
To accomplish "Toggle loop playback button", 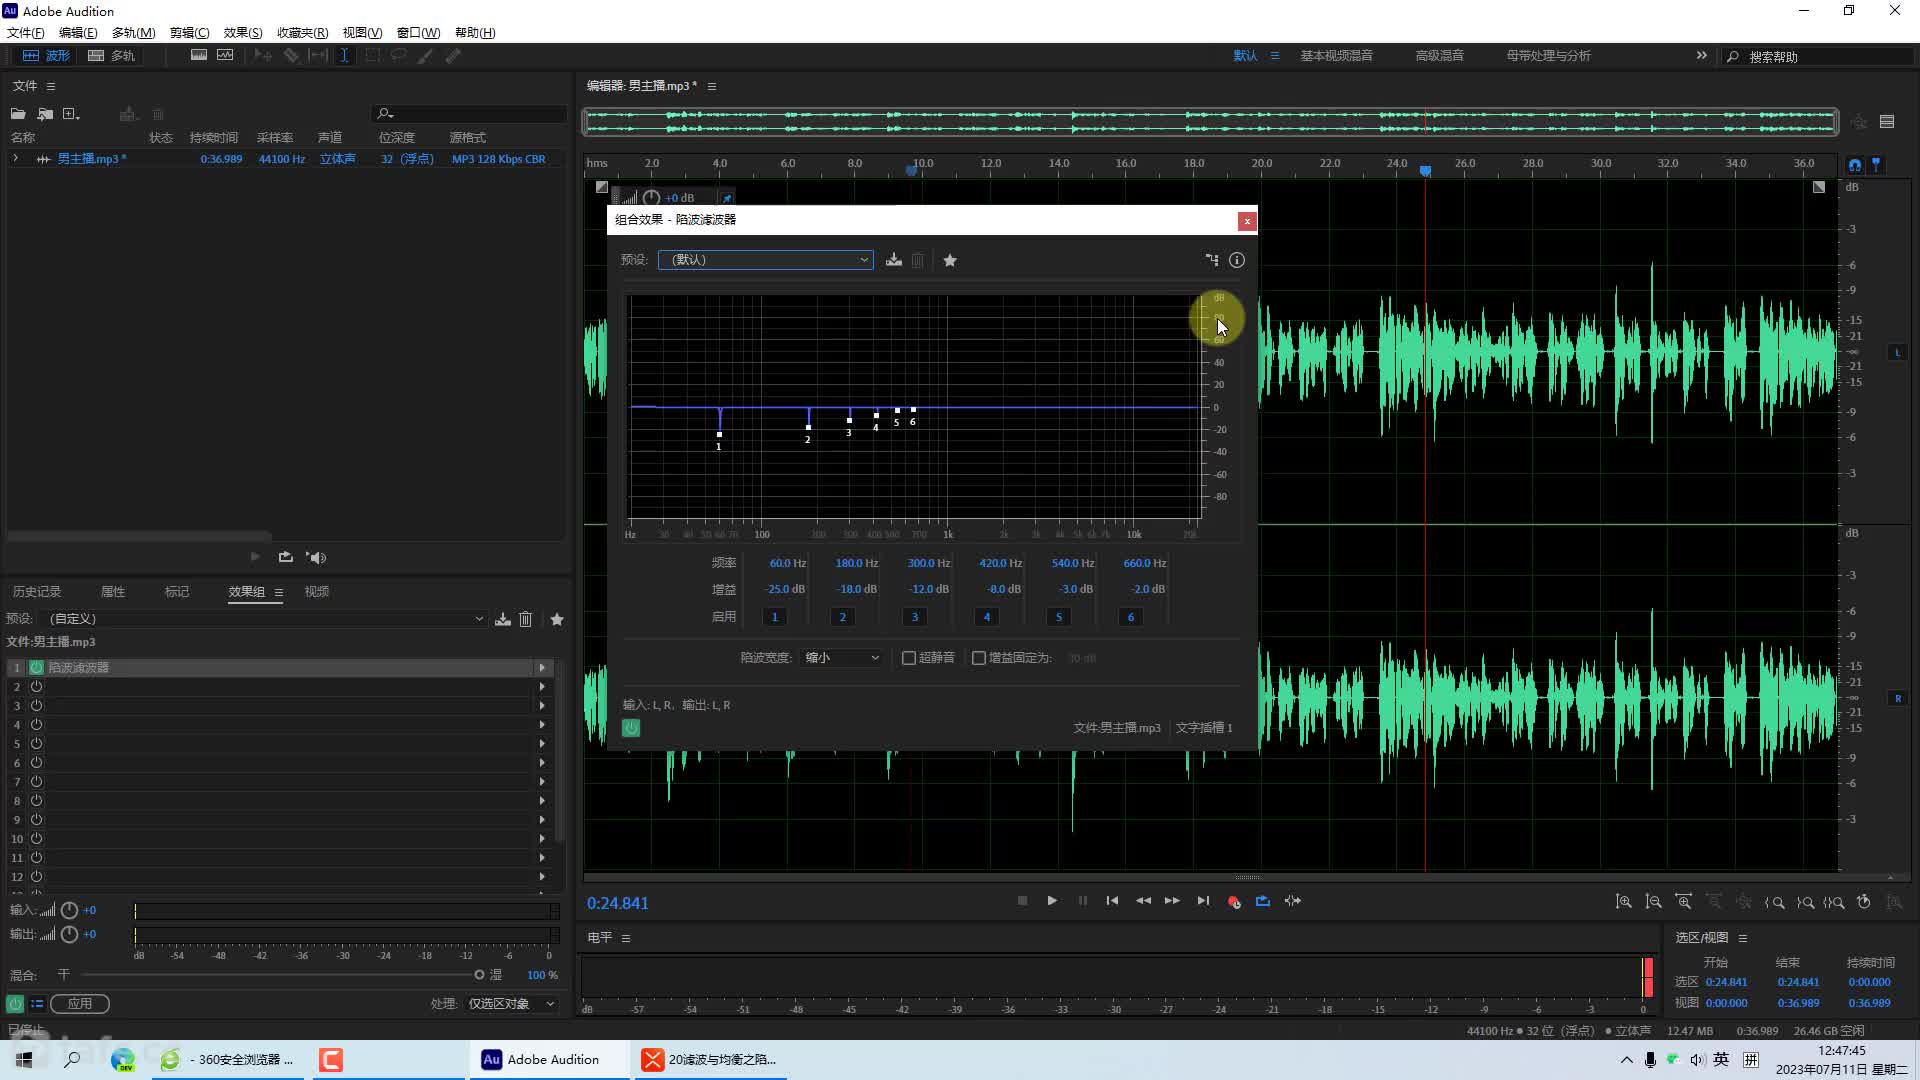I will click(1263, 901).
